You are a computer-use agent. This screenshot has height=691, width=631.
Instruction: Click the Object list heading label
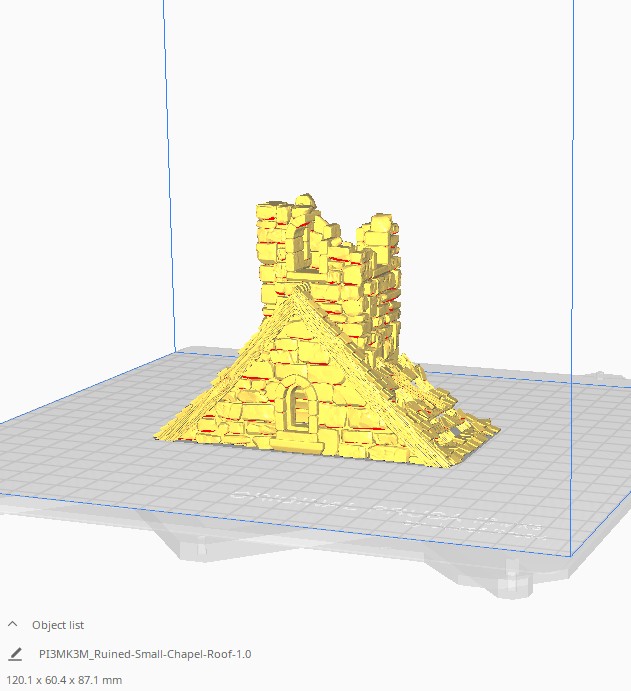pos(58,625)
